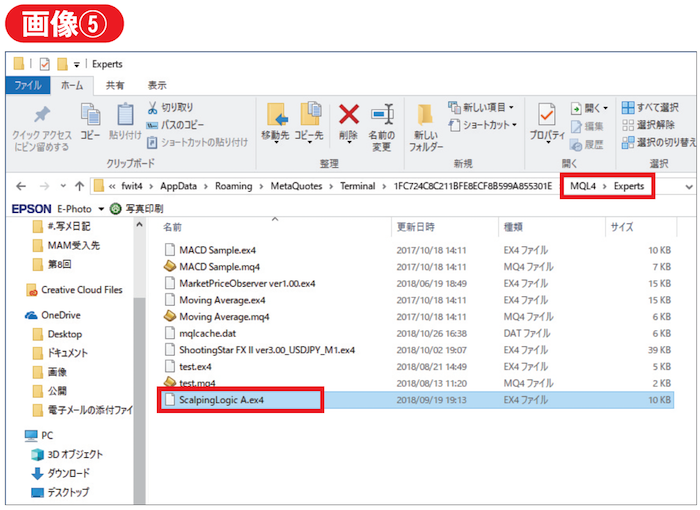This screenshot has height=510, width=700.
Task: Open Creative Cloud Files in sidebar
Action: tap(74, 290)
